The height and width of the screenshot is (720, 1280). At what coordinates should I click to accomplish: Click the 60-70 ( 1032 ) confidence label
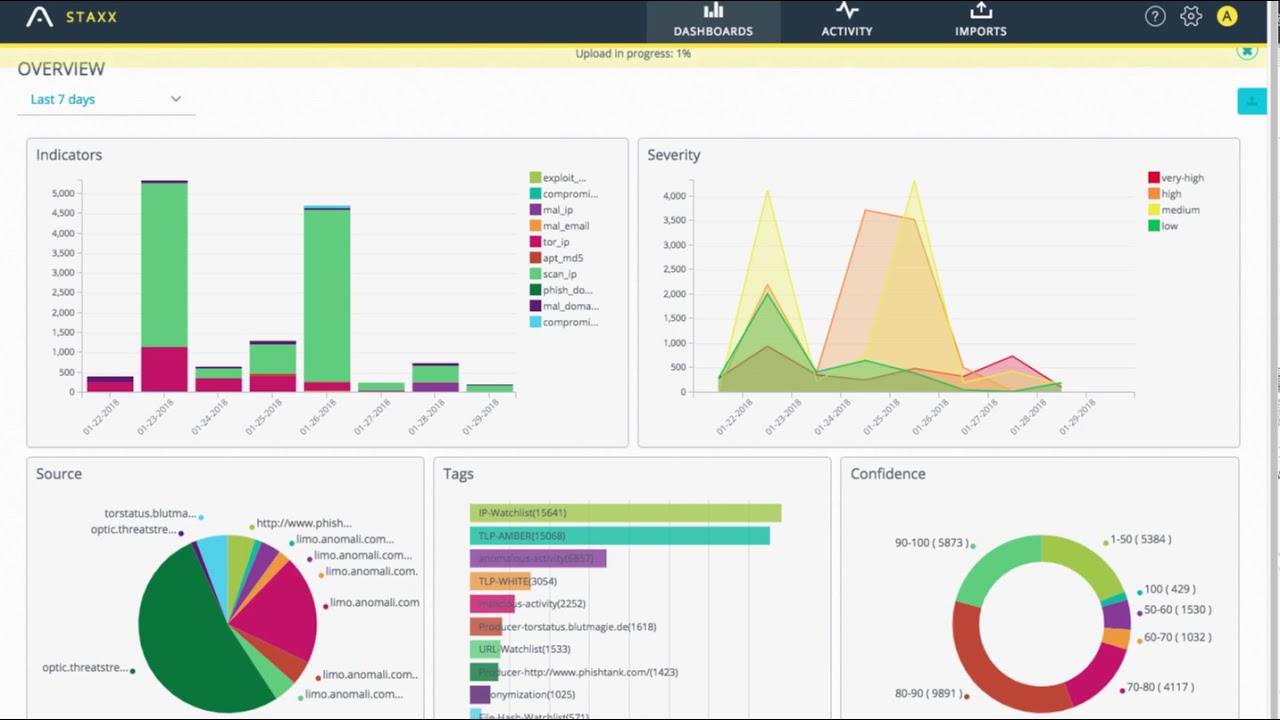coord(1177,637)
